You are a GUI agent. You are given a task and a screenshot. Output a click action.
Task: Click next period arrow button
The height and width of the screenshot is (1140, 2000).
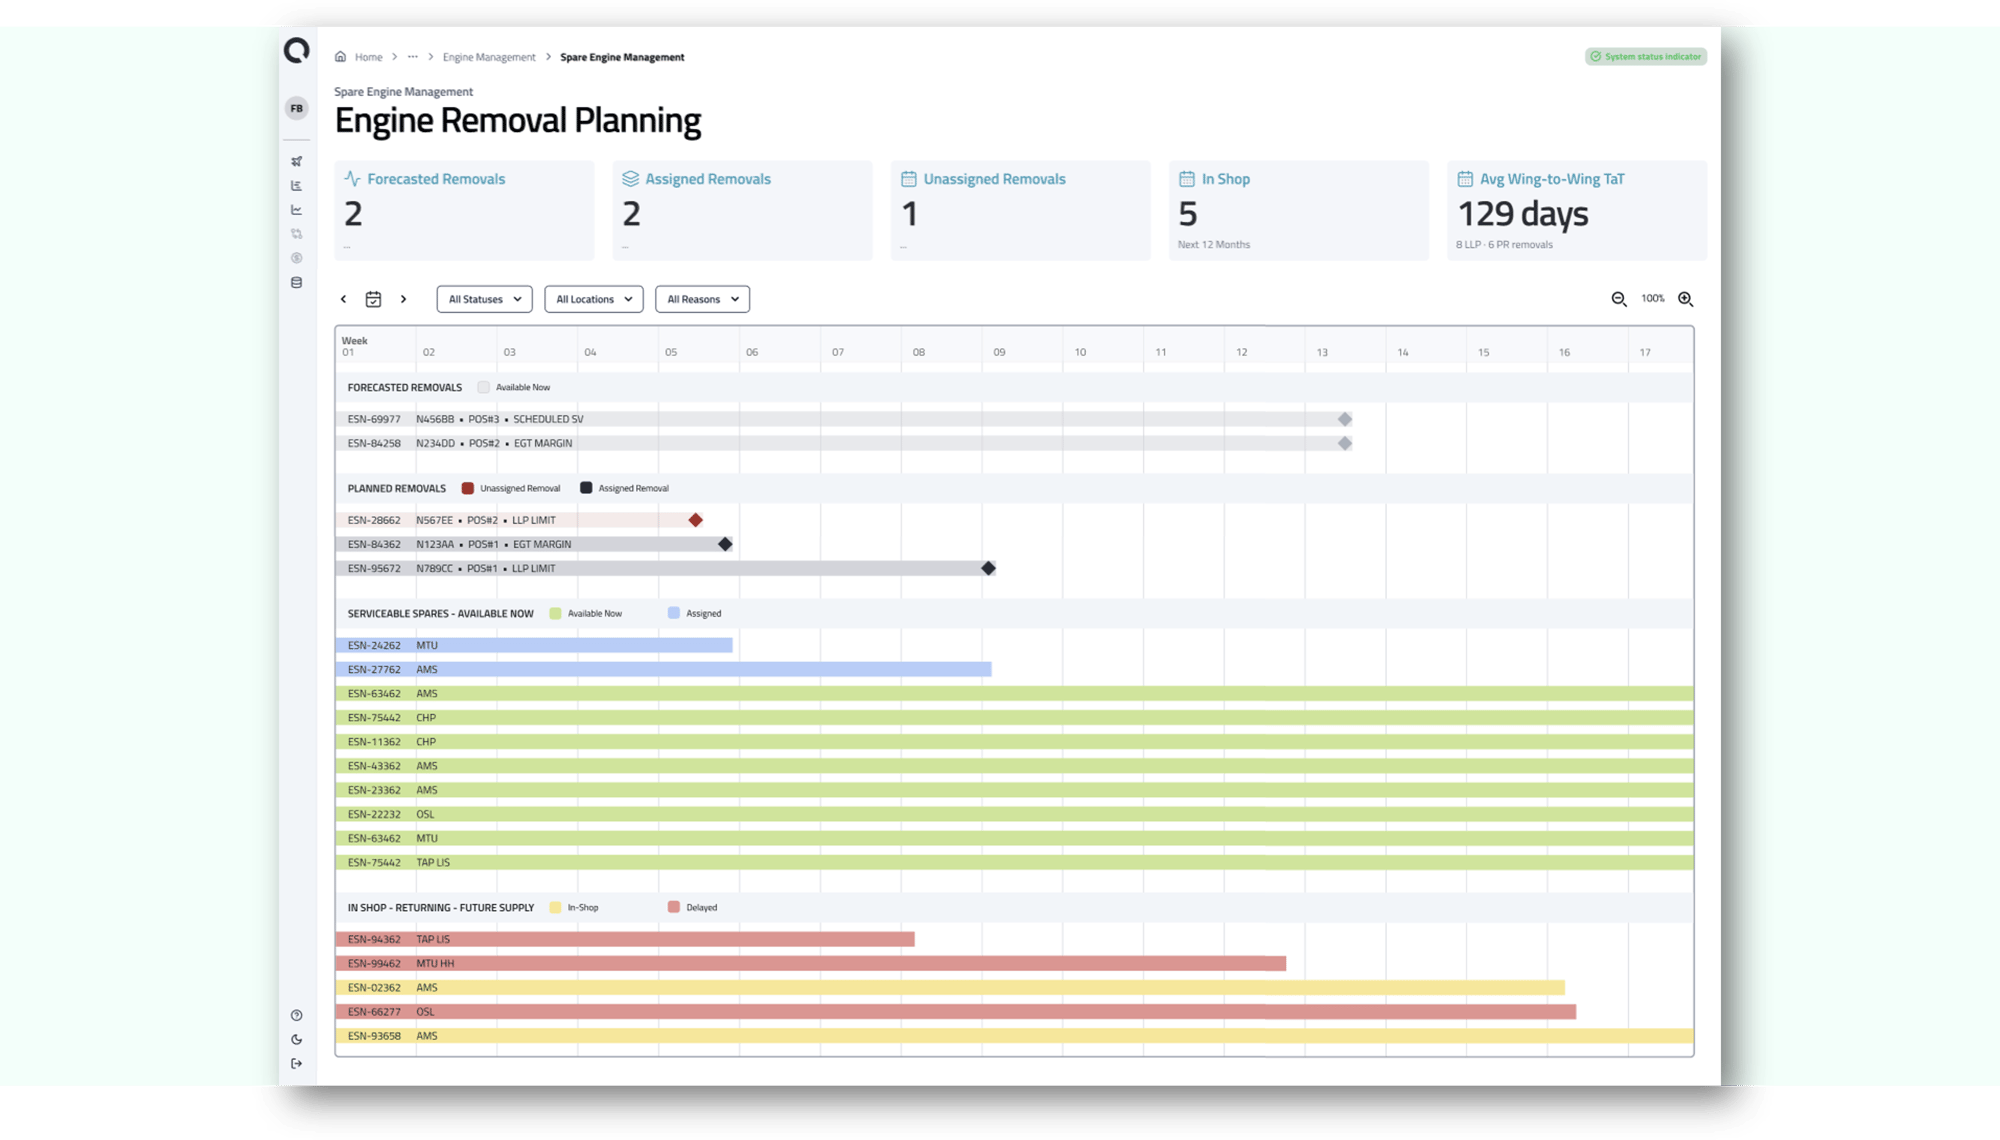(x=403, y=299)
